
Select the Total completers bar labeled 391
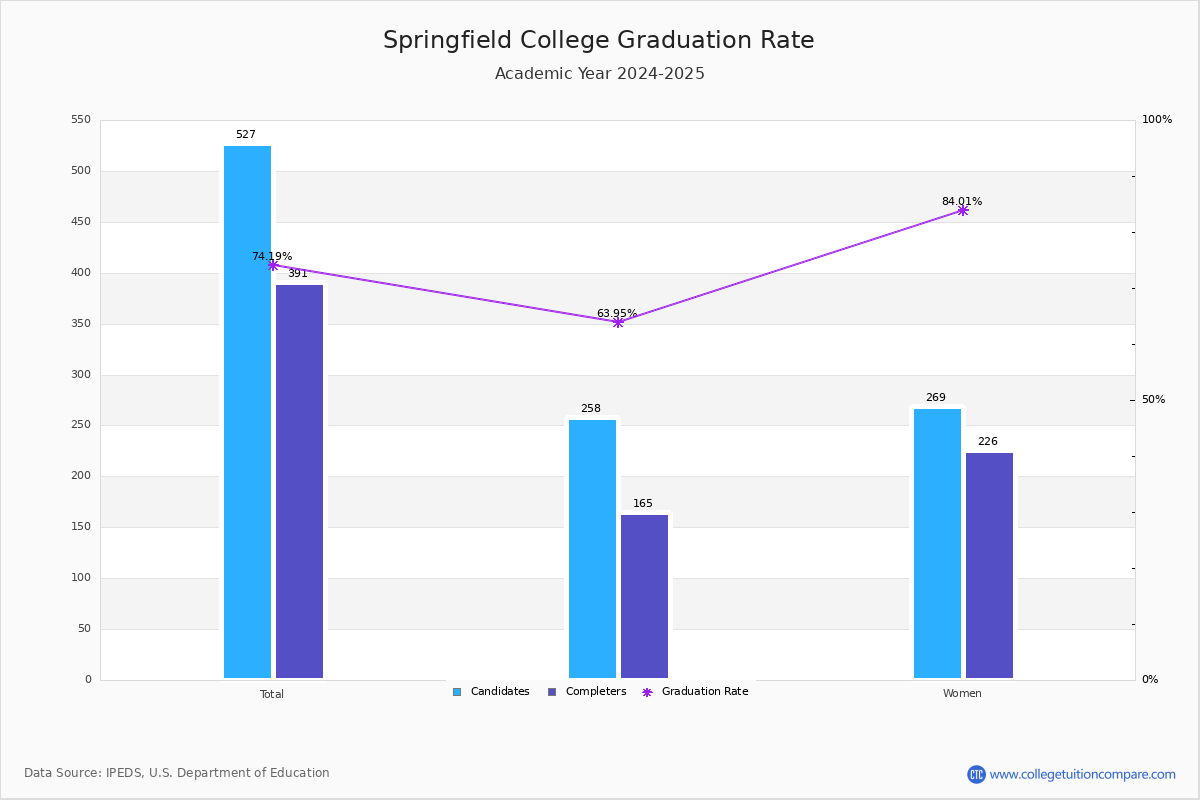point(300,481)
